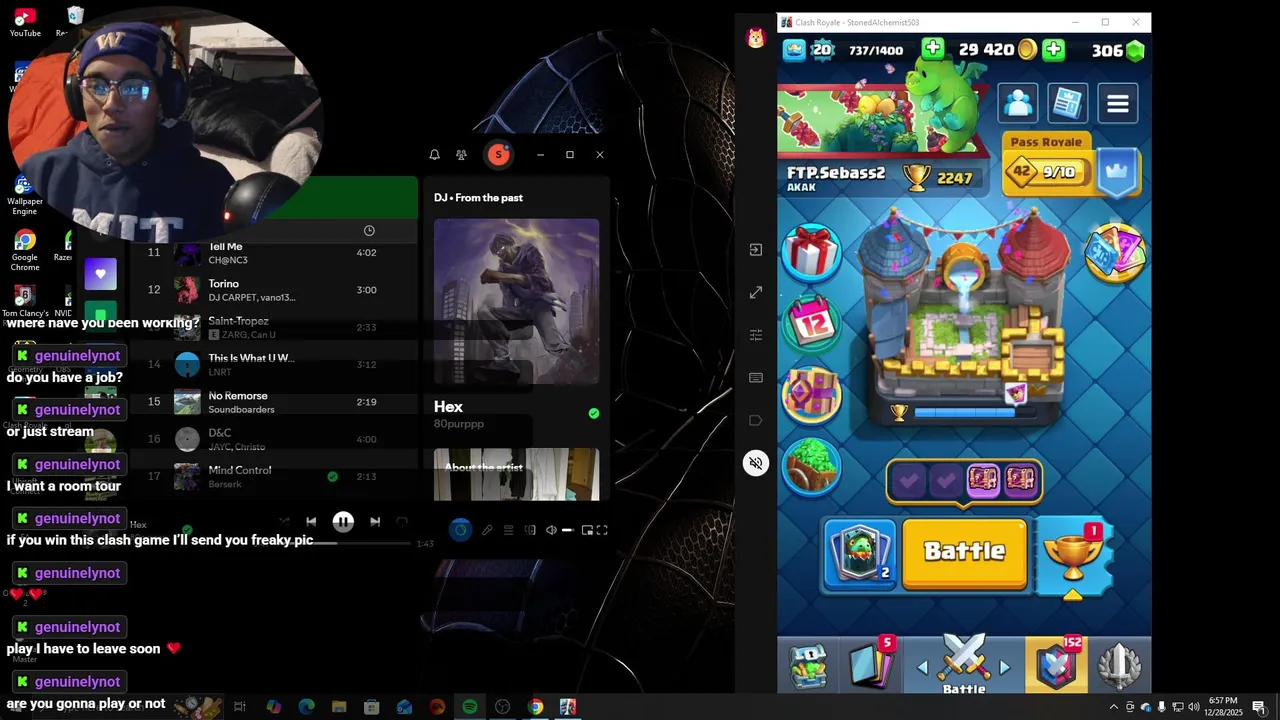Screen dimensions: 1280x720
Task: Tap the chest slot progress row
Action: [964, 481]
